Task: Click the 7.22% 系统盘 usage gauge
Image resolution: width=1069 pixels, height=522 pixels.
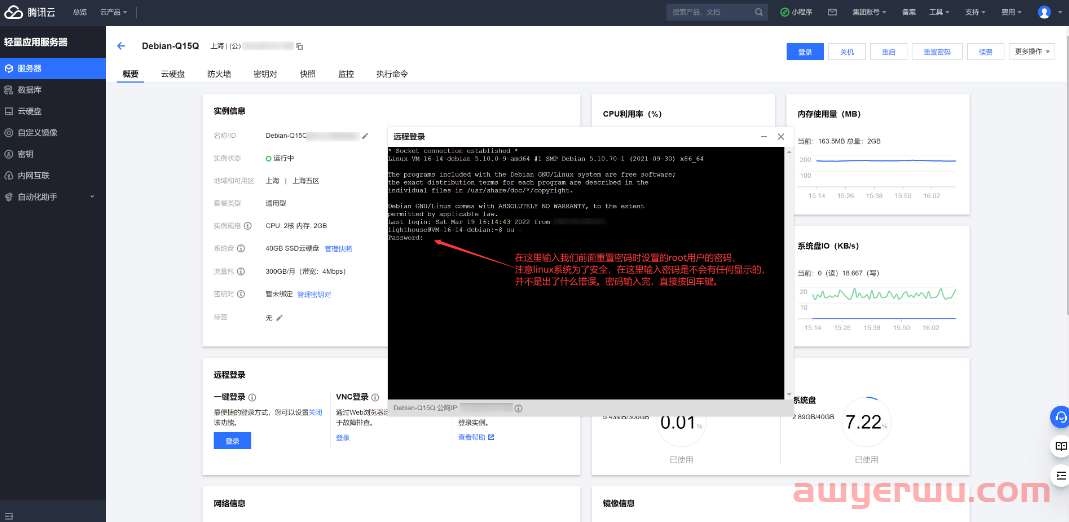Action: click(866, 423)
